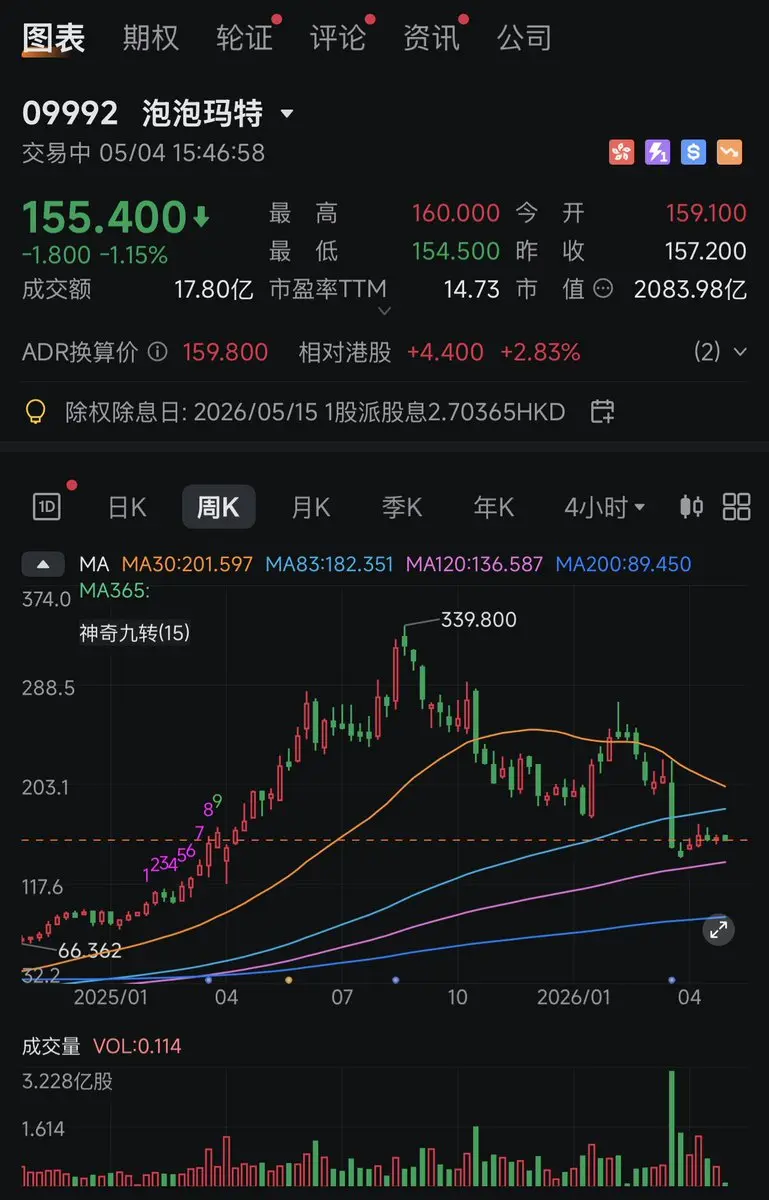Open the 图表 tab
The image size is (769, 1200).
tap(54, 38)
